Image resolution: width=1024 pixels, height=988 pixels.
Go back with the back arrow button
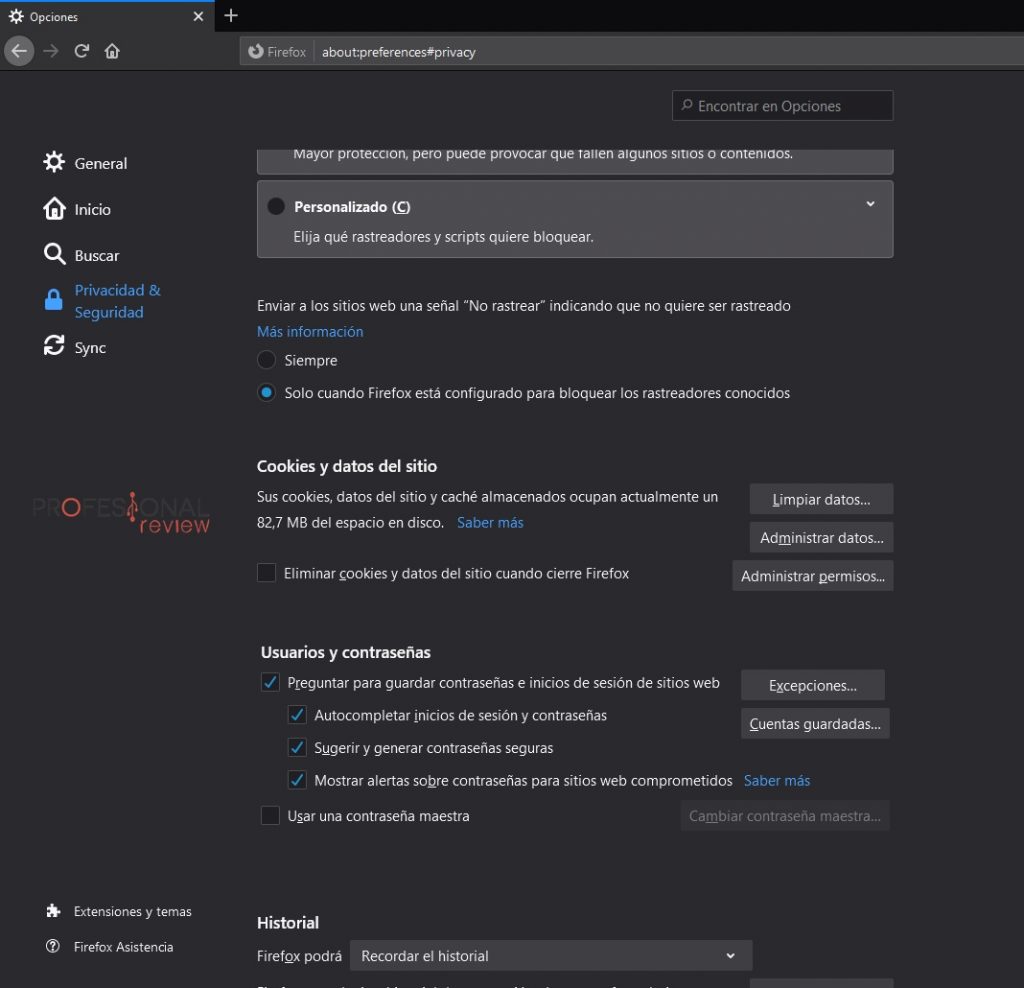click(x=19, y=51)
